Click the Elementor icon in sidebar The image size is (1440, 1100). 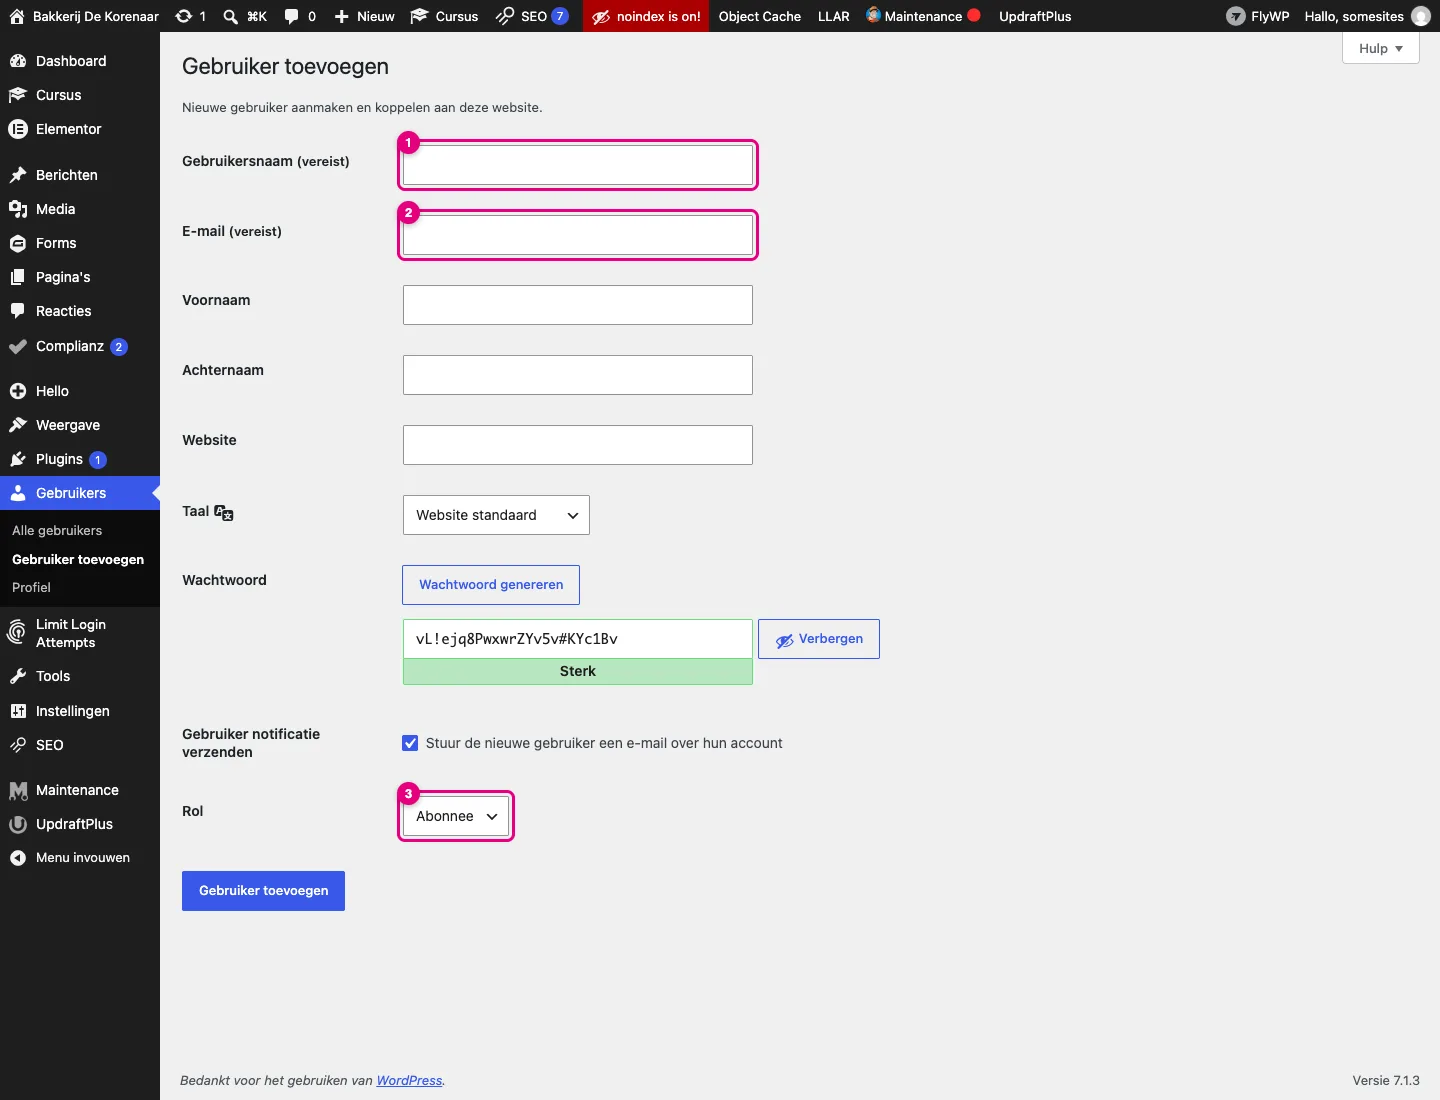click(18, 129)
